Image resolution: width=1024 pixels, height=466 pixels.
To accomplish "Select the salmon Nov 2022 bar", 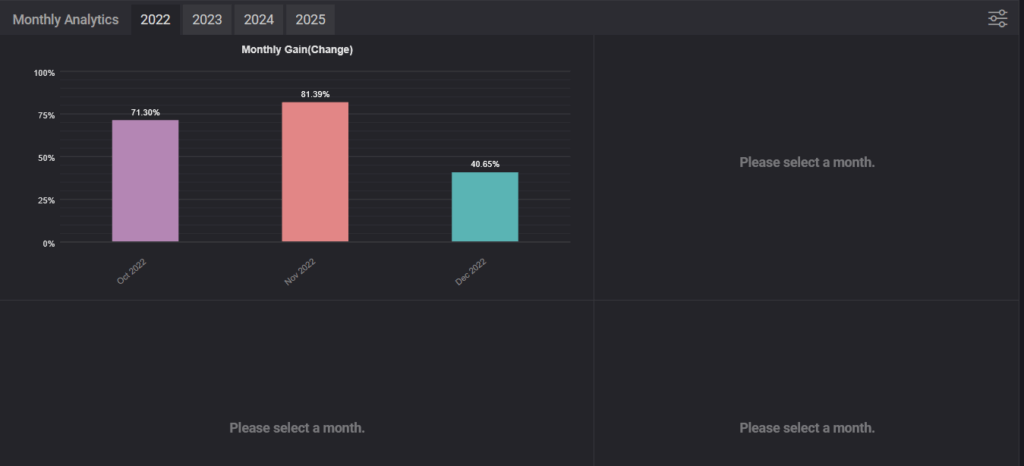I will tap(315, 172).
